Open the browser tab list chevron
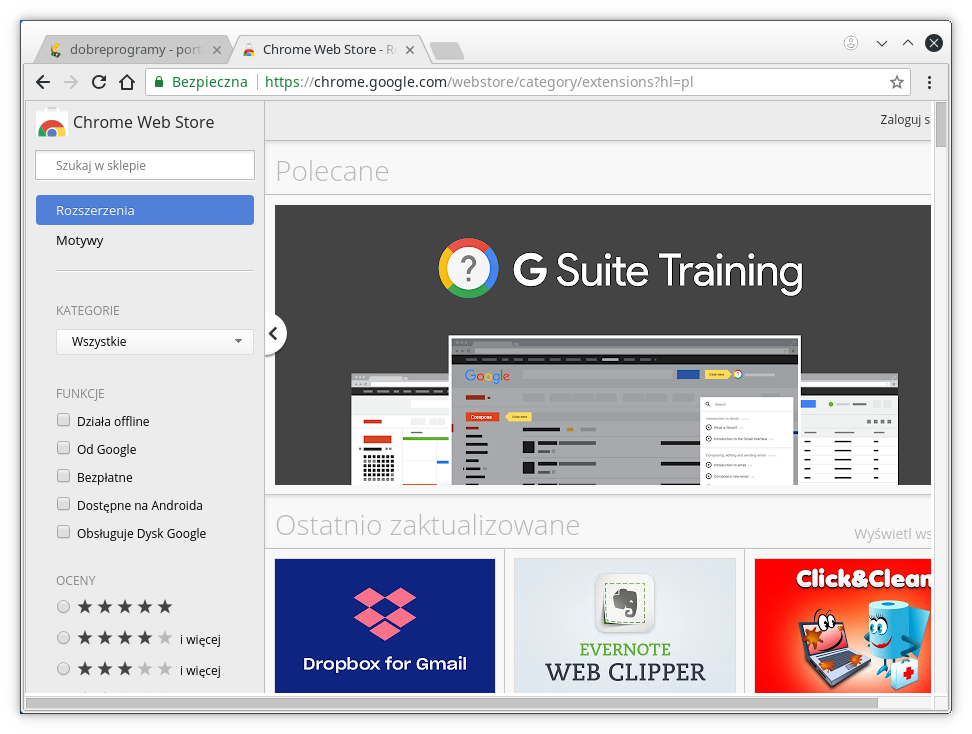Viewport: 972px width, 734px height. (880, 42)
